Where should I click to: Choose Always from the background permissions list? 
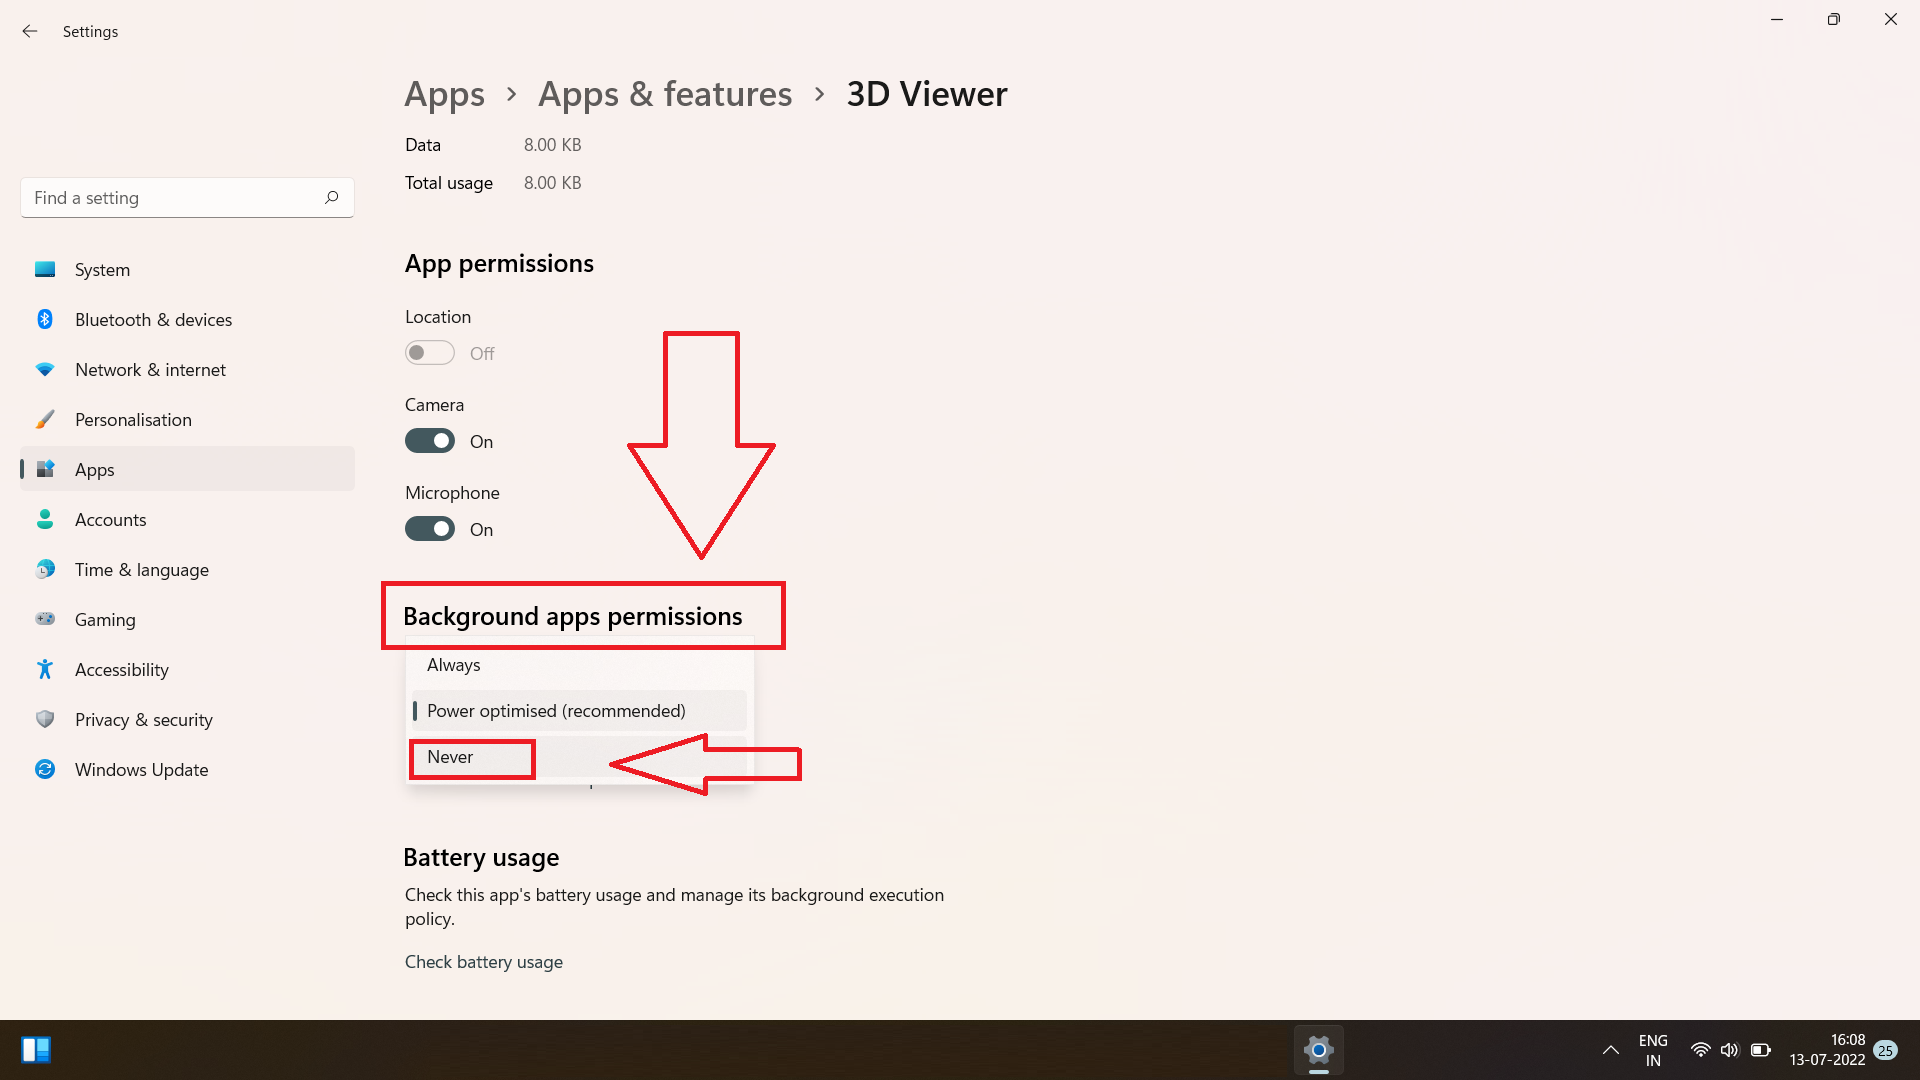(x=454, y=665)
